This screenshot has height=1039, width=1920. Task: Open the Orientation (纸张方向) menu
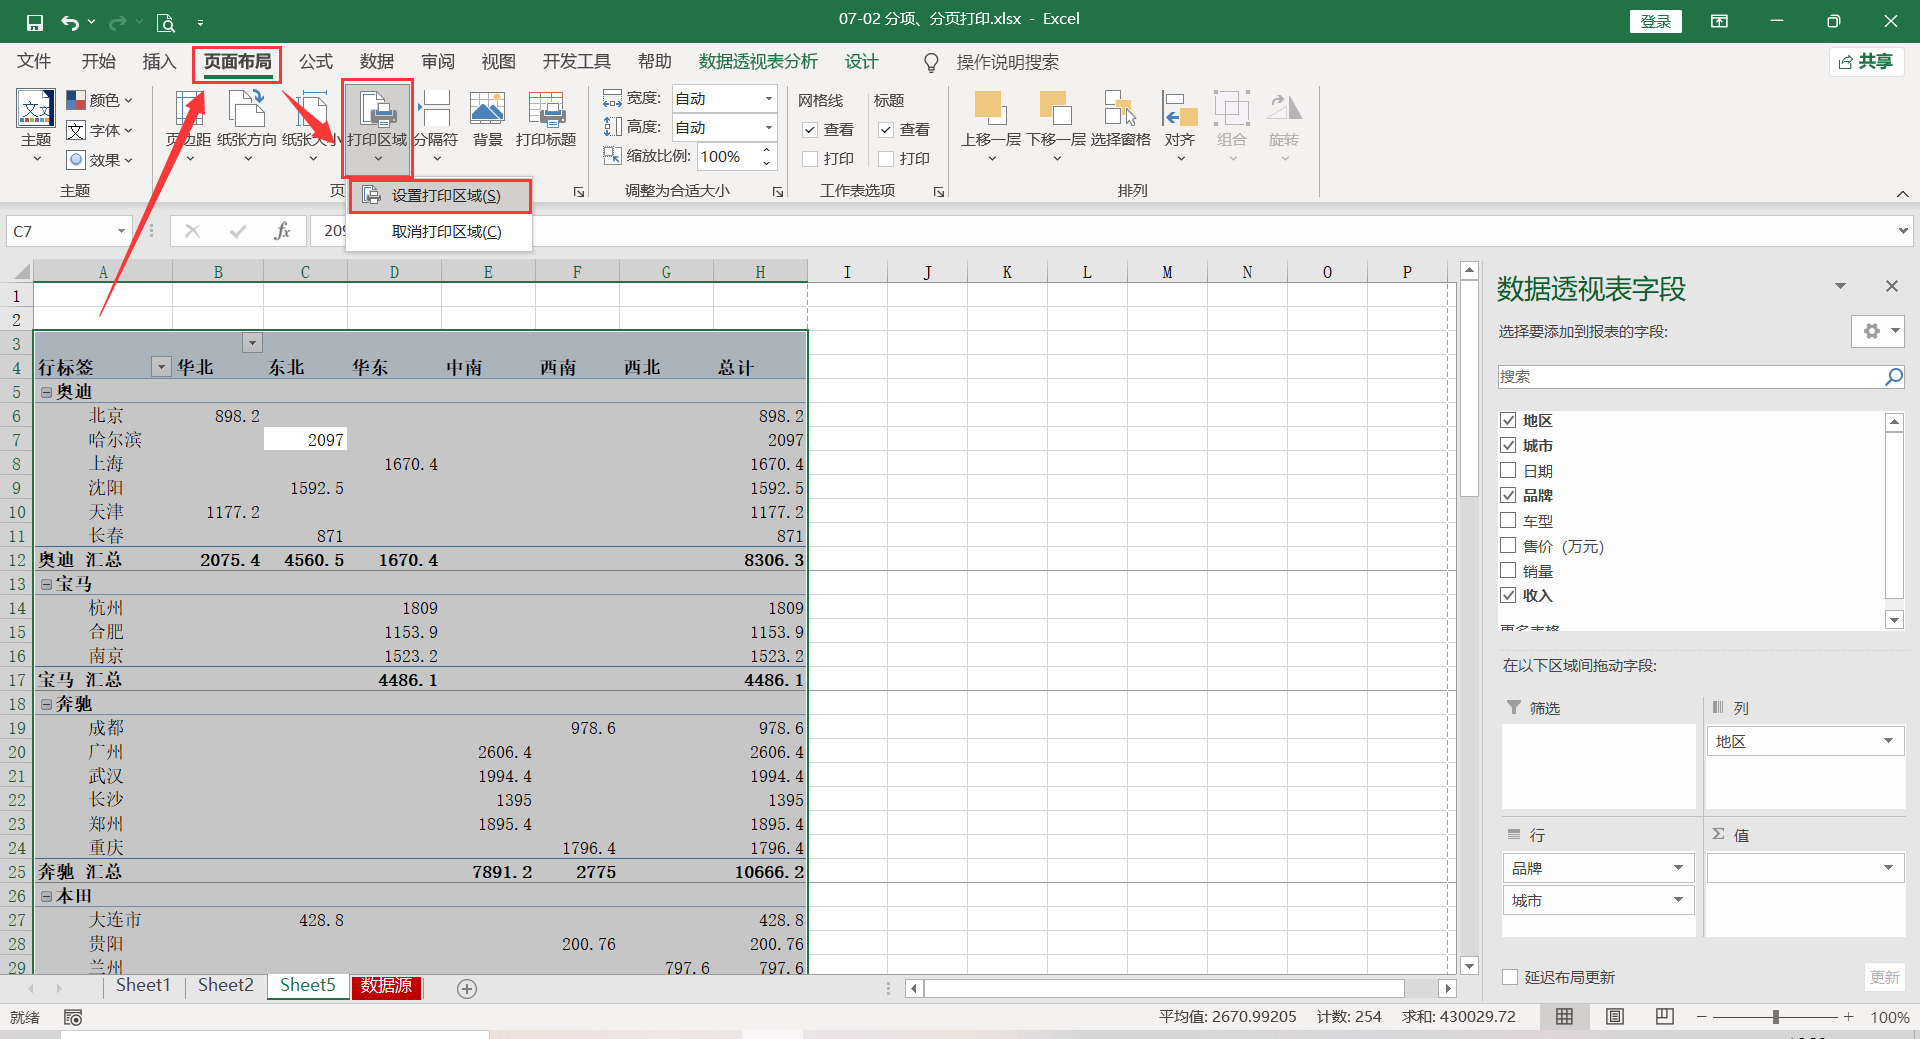click(x=247, y=125)
